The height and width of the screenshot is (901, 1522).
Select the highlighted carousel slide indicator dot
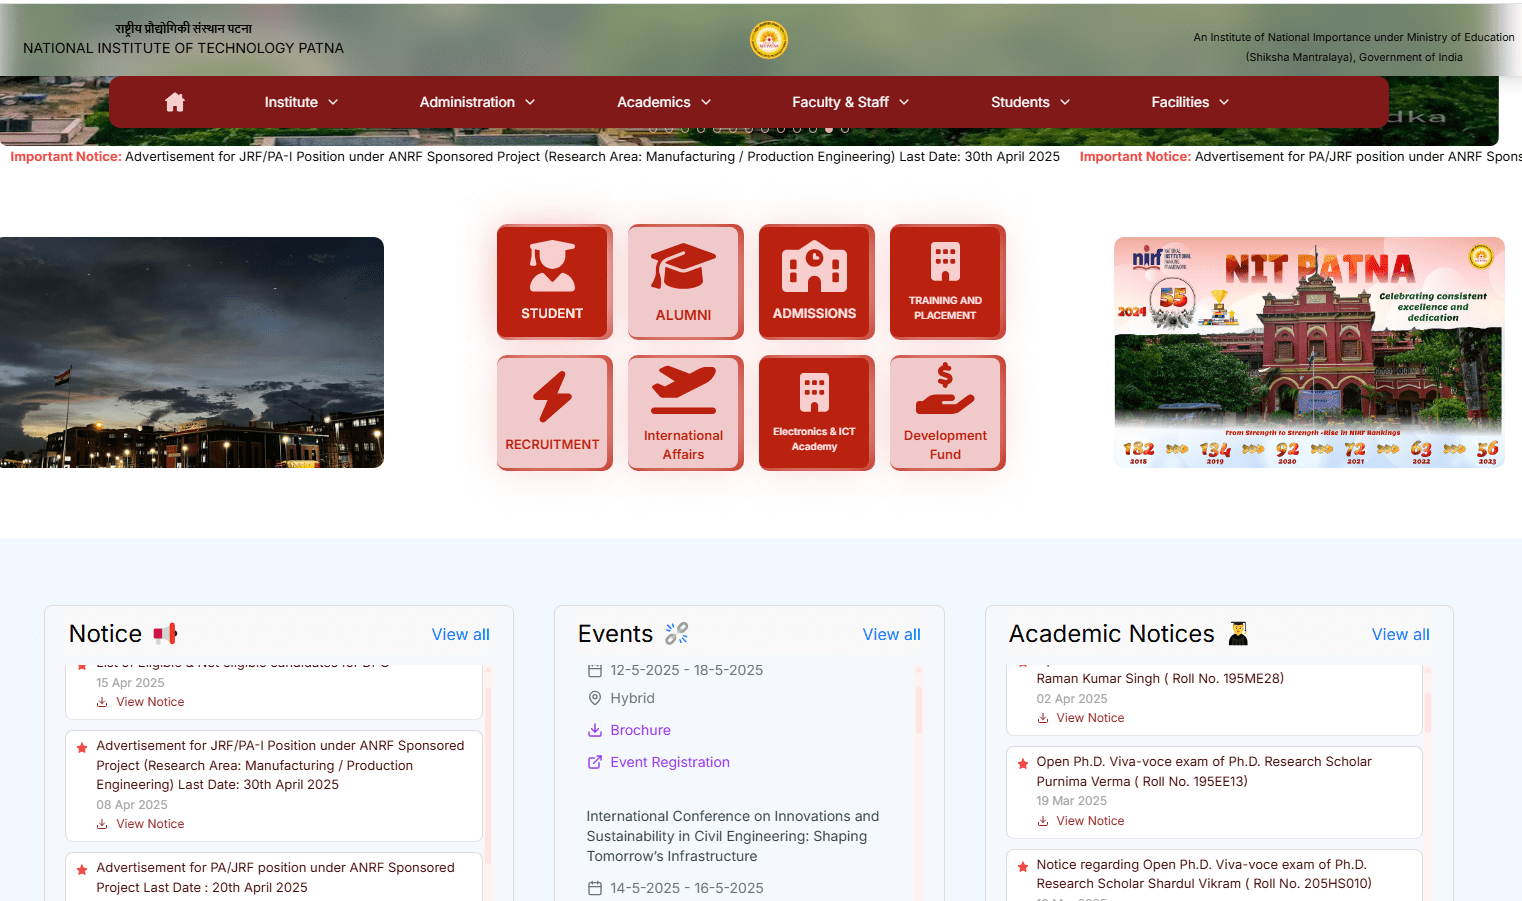tap(829, 129)
